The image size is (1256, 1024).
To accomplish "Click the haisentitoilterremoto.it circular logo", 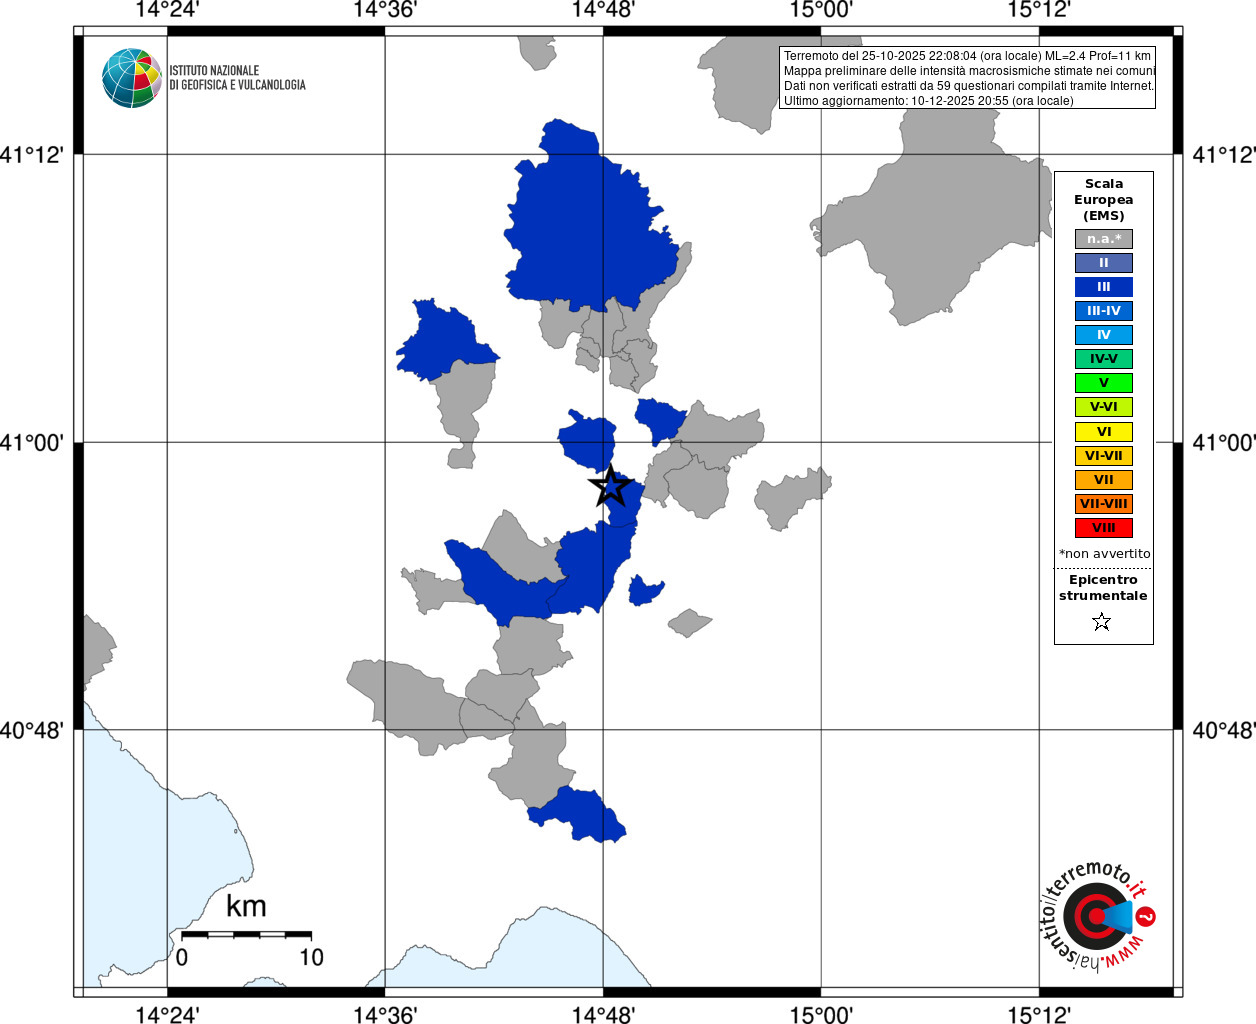I will tap(1097, 916).
